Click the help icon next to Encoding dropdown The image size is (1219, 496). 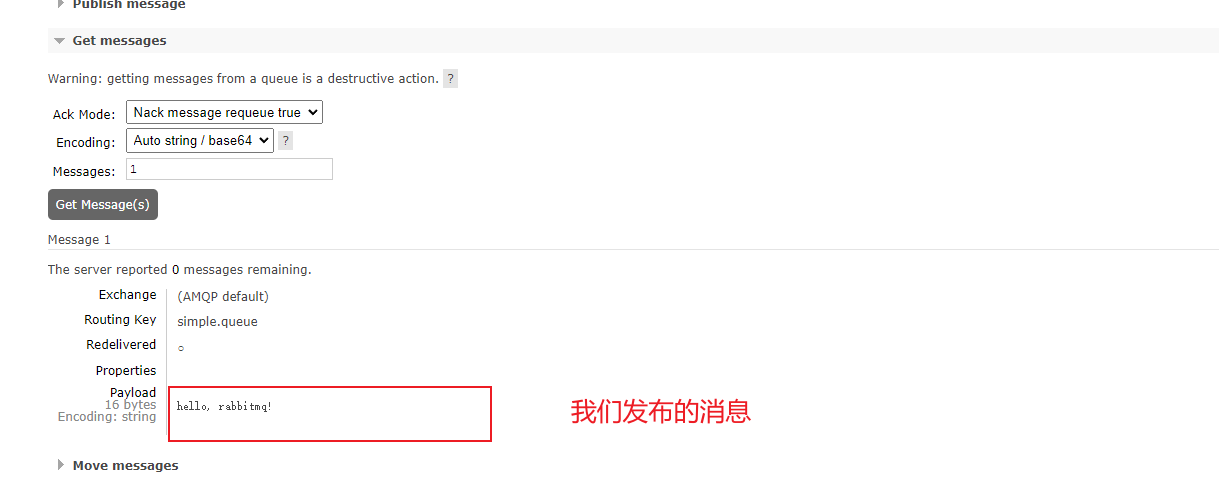[286, 141]
